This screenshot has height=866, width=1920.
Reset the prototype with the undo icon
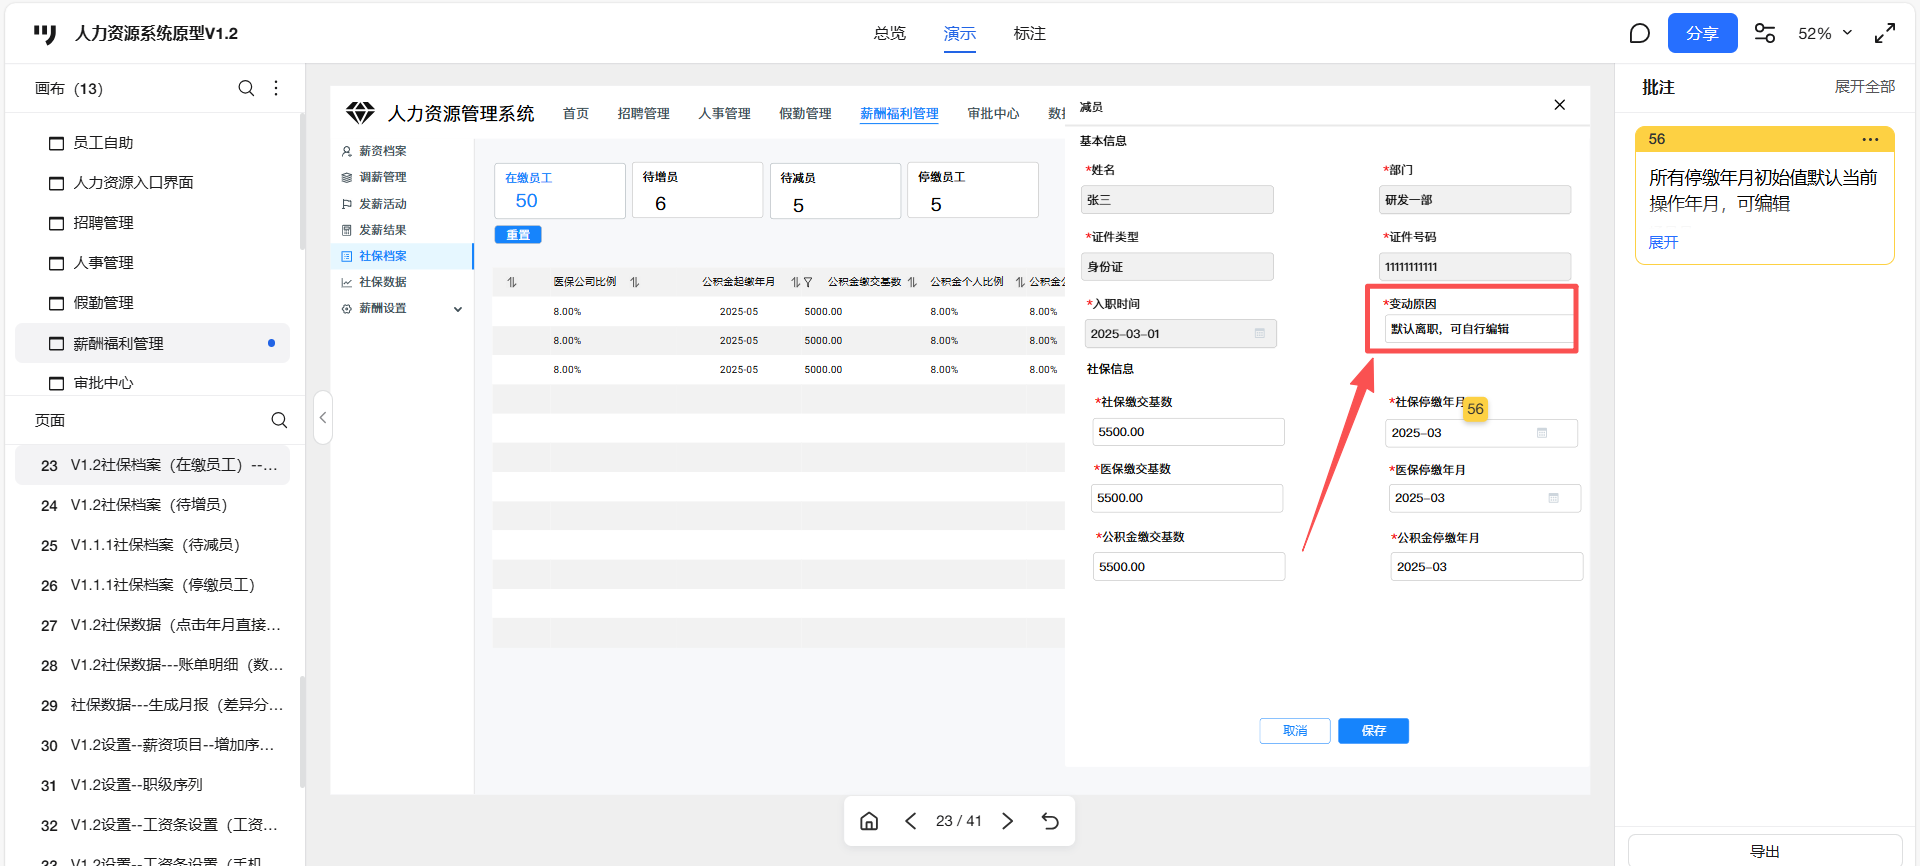pyautogui.click(x=1050, y=821)
